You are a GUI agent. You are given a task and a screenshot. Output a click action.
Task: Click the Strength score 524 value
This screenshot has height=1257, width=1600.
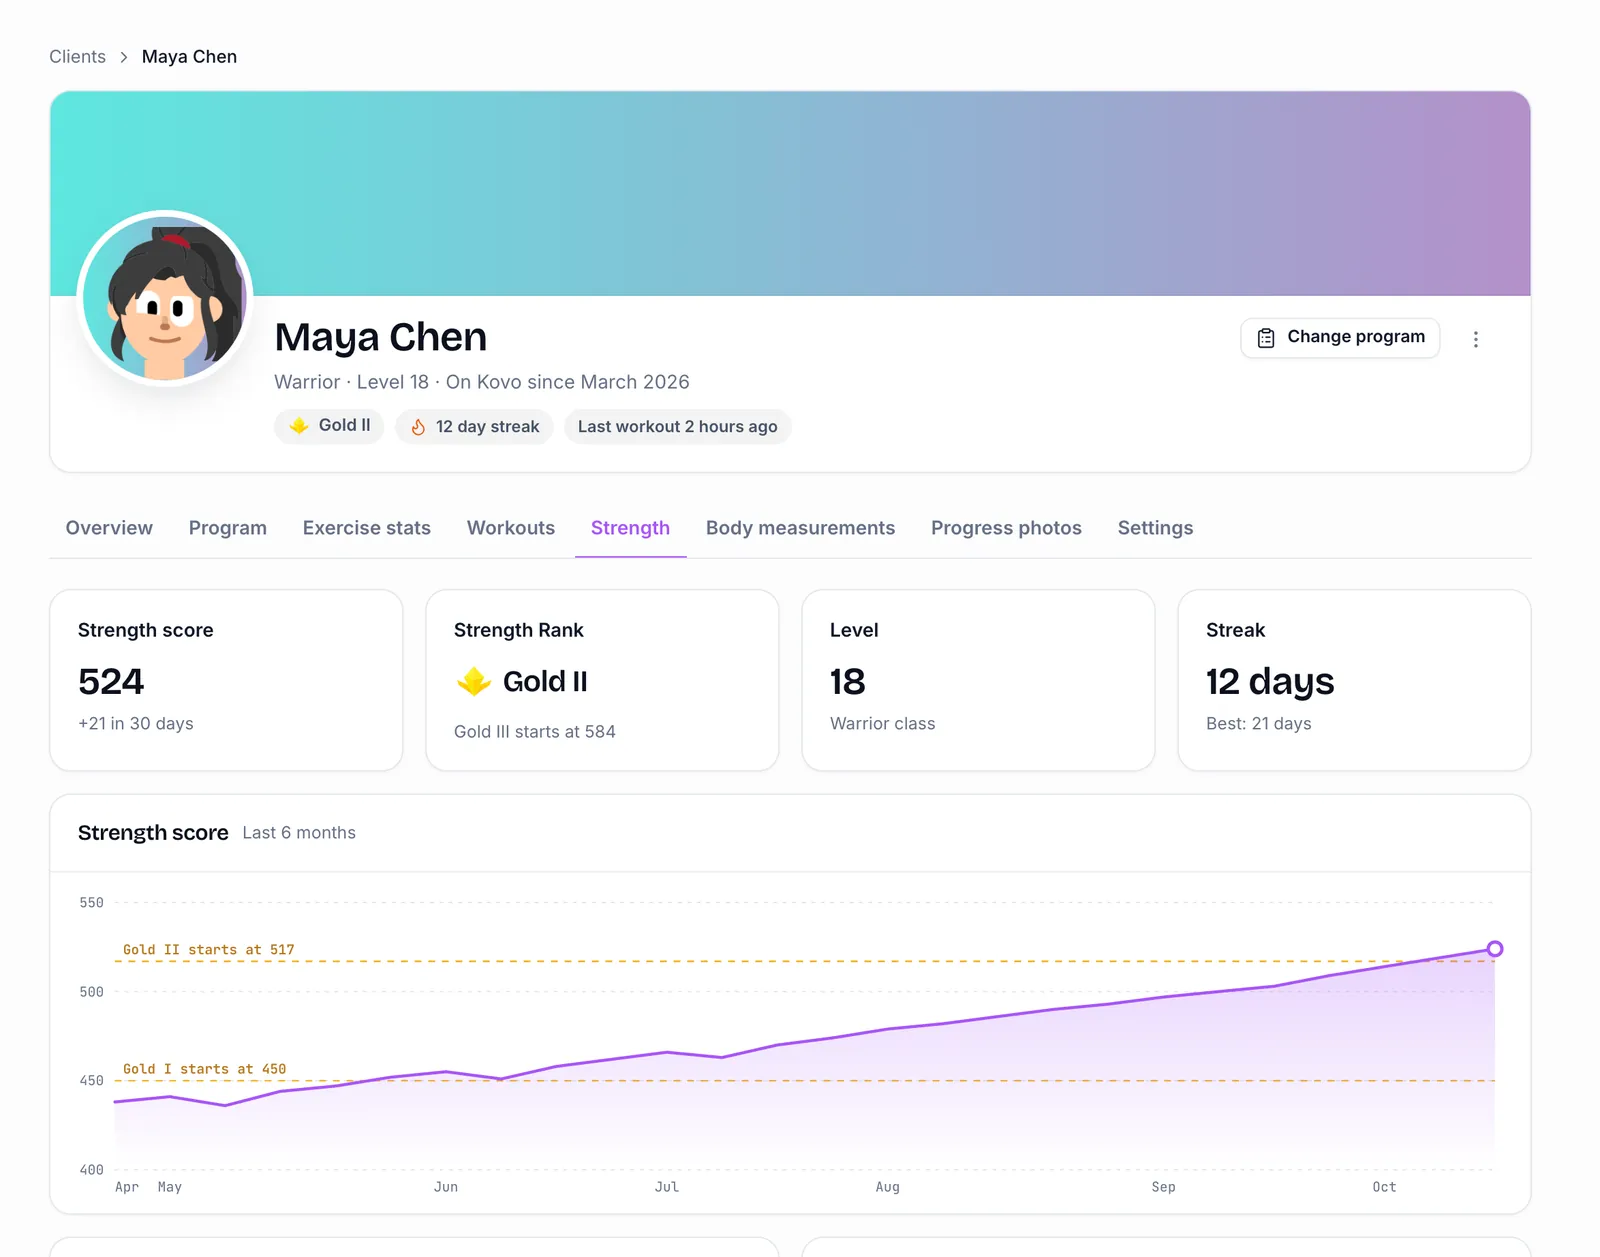[111, 682]
